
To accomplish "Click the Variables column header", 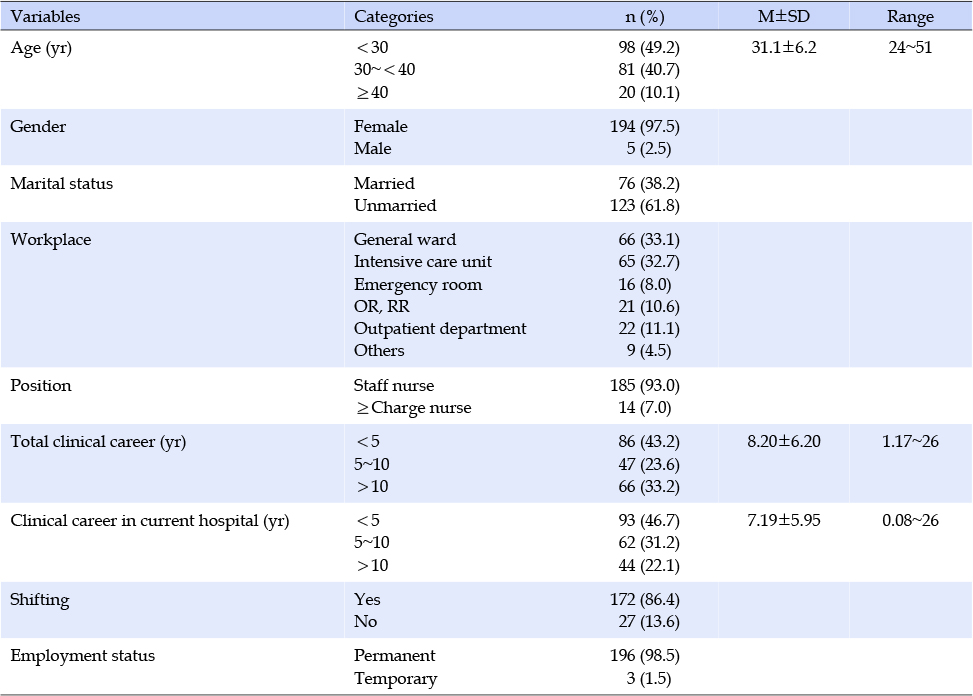I will pyautogui.click(x=45, y=16).
